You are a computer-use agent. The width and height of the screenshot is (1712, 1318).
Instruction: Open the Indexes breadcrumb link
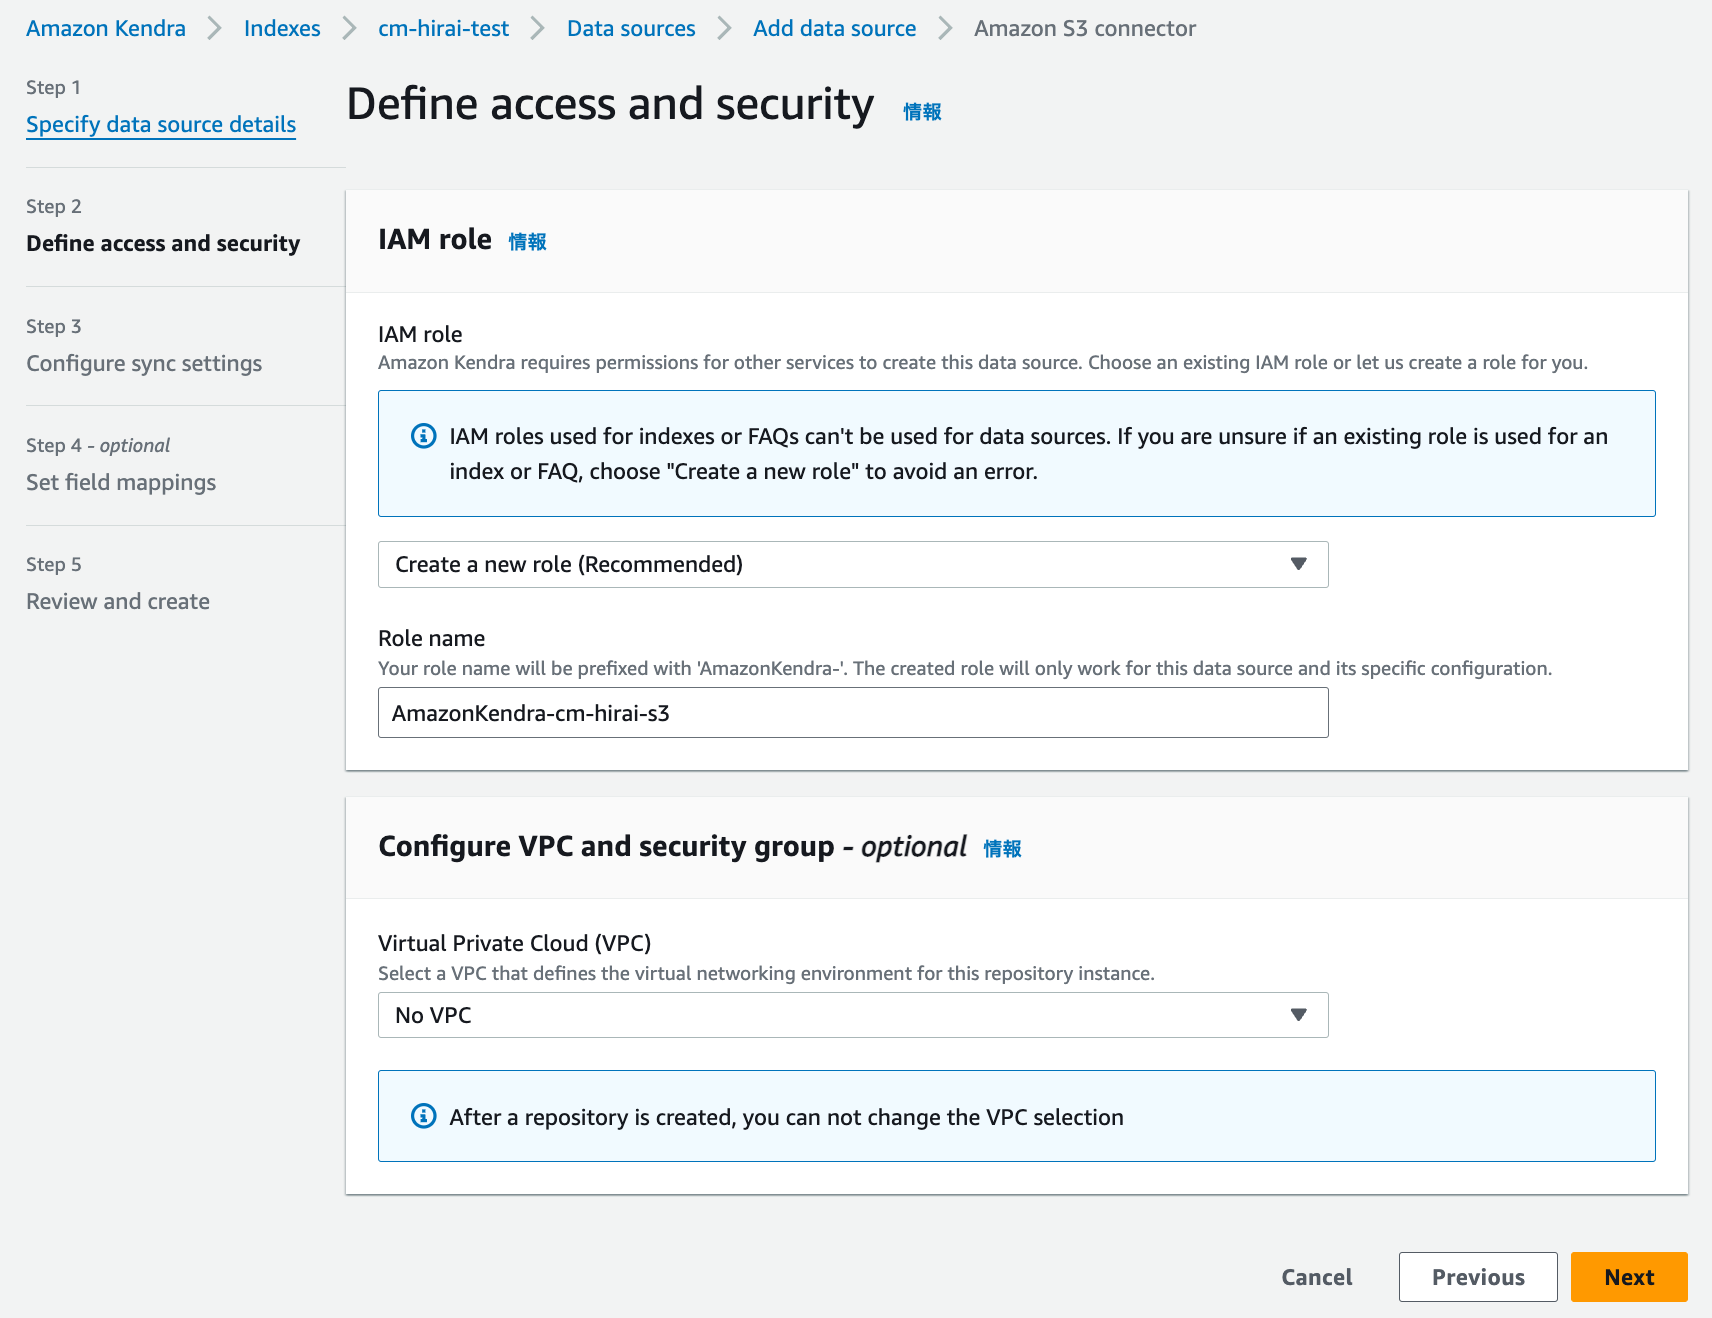point(281,28)
